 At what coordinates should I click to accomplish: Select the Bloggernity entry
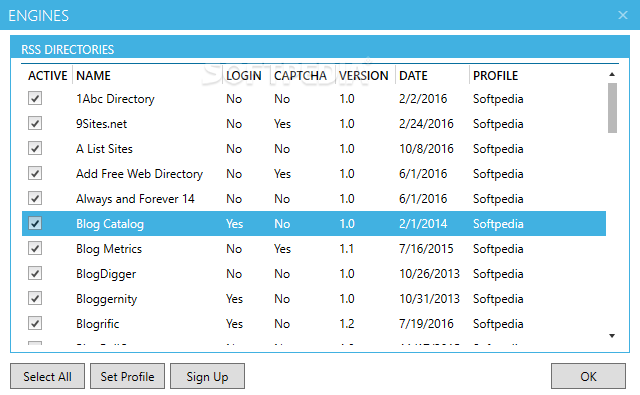107,299
